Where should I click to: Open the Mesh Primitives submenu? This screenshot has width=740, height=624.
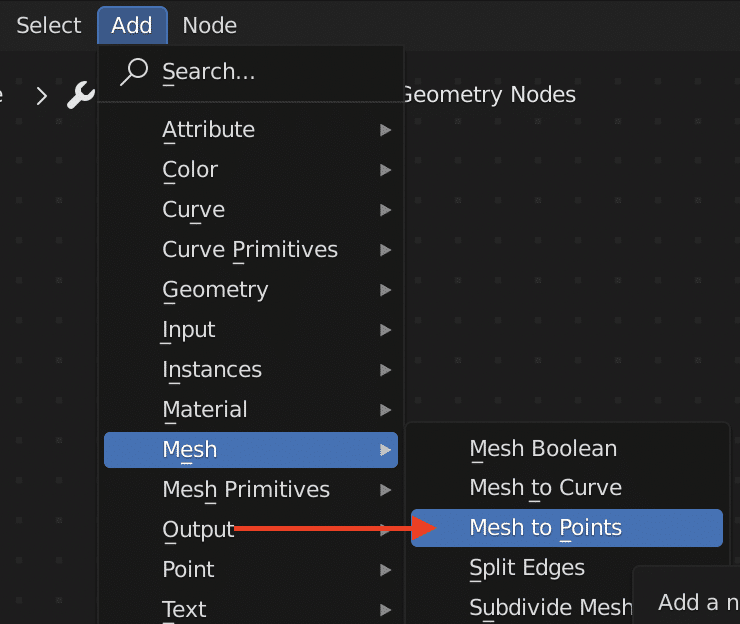(251, 489)
